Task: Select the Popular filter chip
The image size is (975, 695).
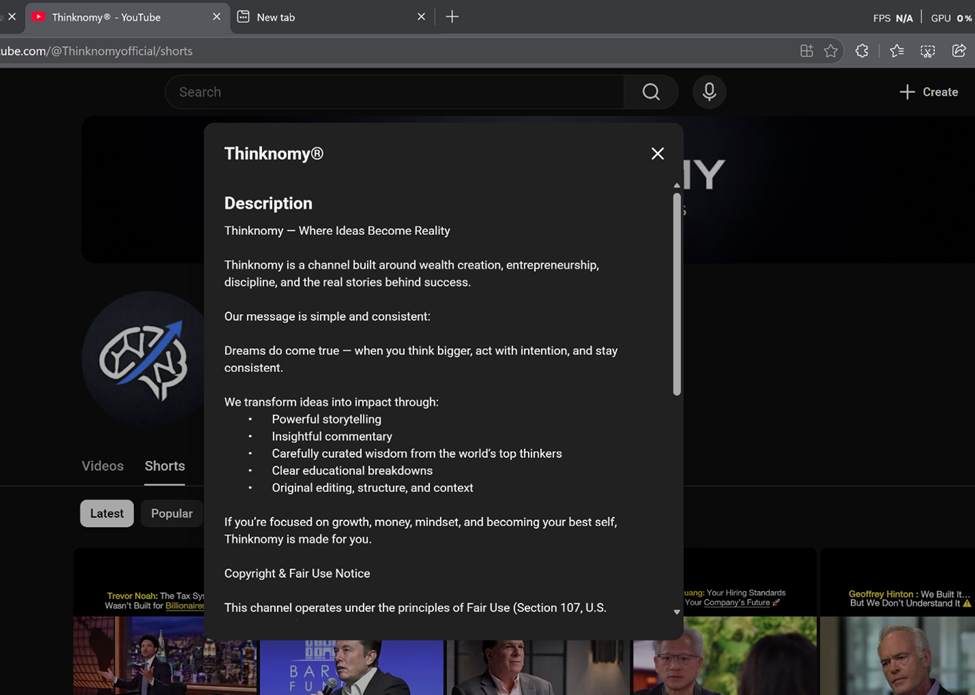Action: click(x=171, y=513)
